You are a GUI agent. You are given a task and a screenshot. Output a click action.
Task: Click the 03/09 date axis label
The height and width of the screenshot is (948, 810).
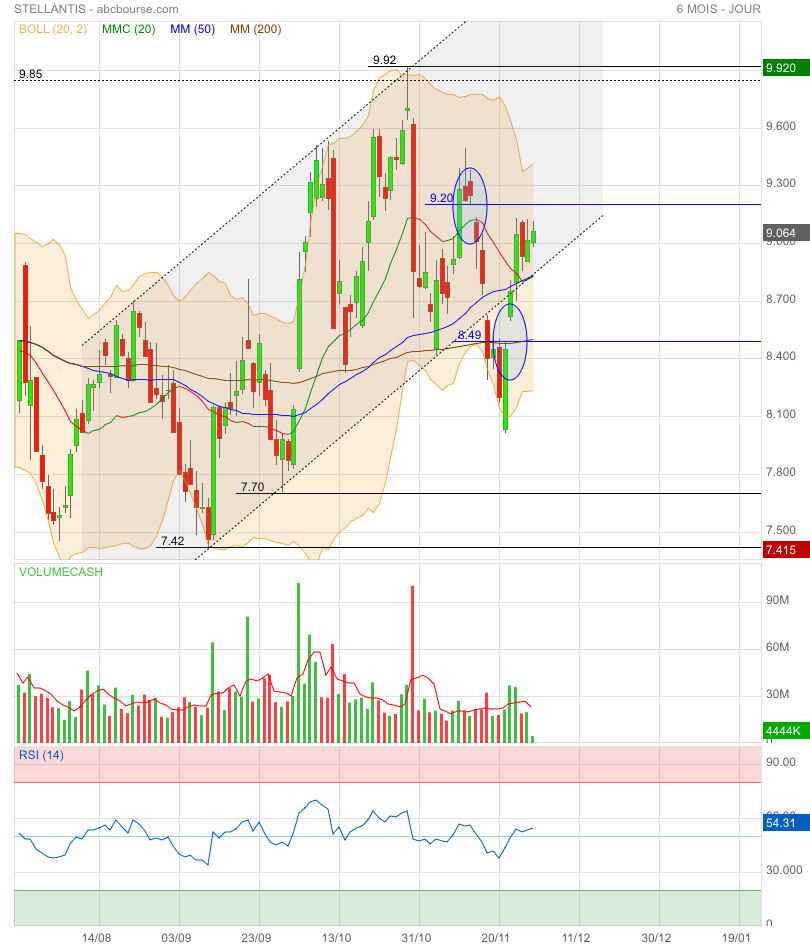tap(176, 938)
